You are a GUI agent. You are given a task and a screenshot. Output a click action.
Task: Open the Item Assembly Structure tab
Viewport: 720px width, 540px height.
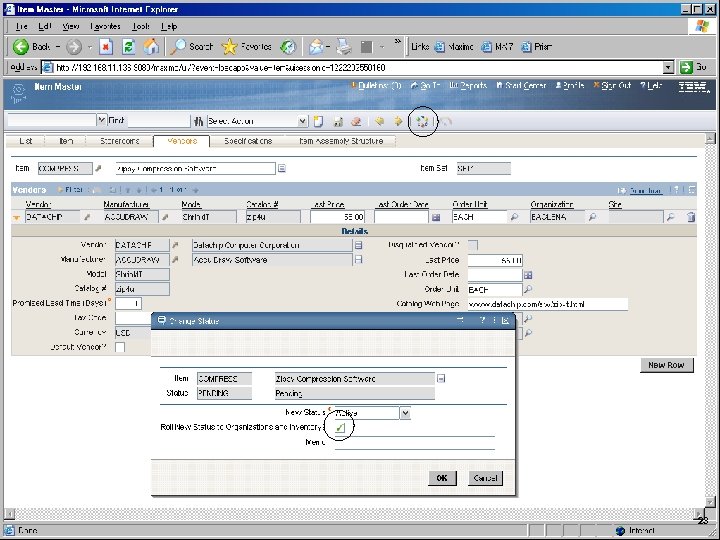341,141
